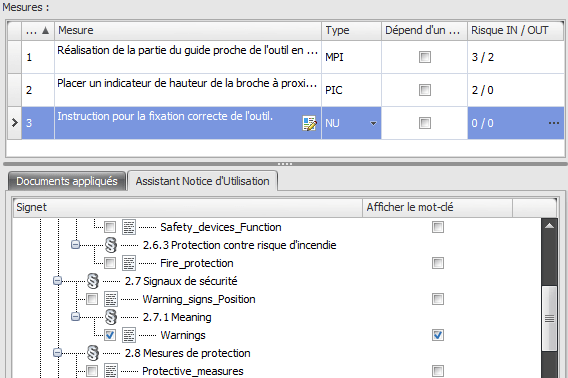Enable Afficher le mot-clé for Warning_signs_Position

[438, 299]
